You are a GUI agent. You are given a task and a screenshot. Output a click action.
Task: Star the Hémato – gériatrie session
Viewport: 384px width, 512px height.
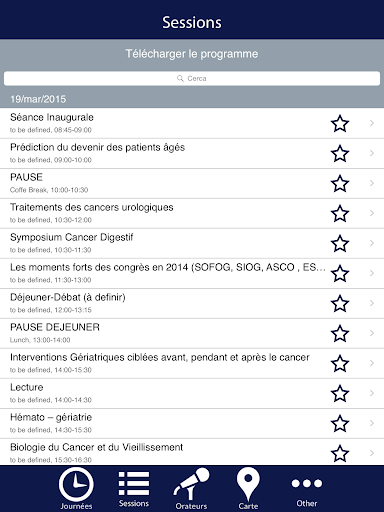click(x=340, y=423)
